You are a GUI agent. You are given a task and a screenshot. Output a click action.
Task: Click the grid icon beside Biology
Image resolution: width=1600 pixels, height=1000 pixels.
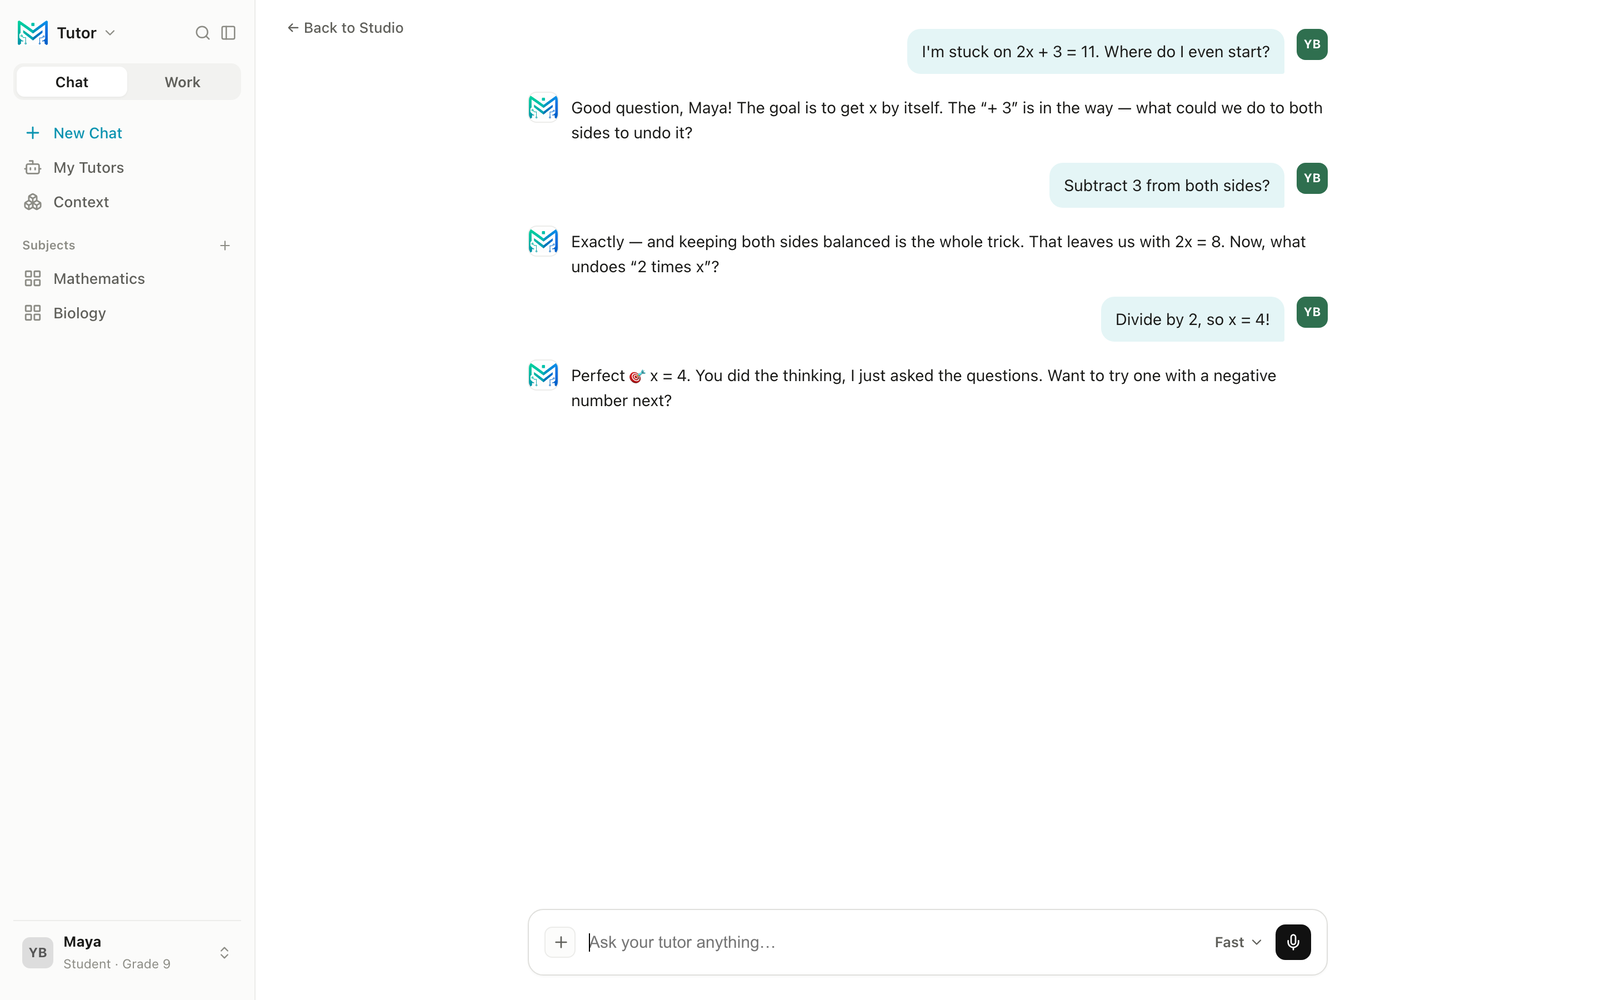click(33, 313)
